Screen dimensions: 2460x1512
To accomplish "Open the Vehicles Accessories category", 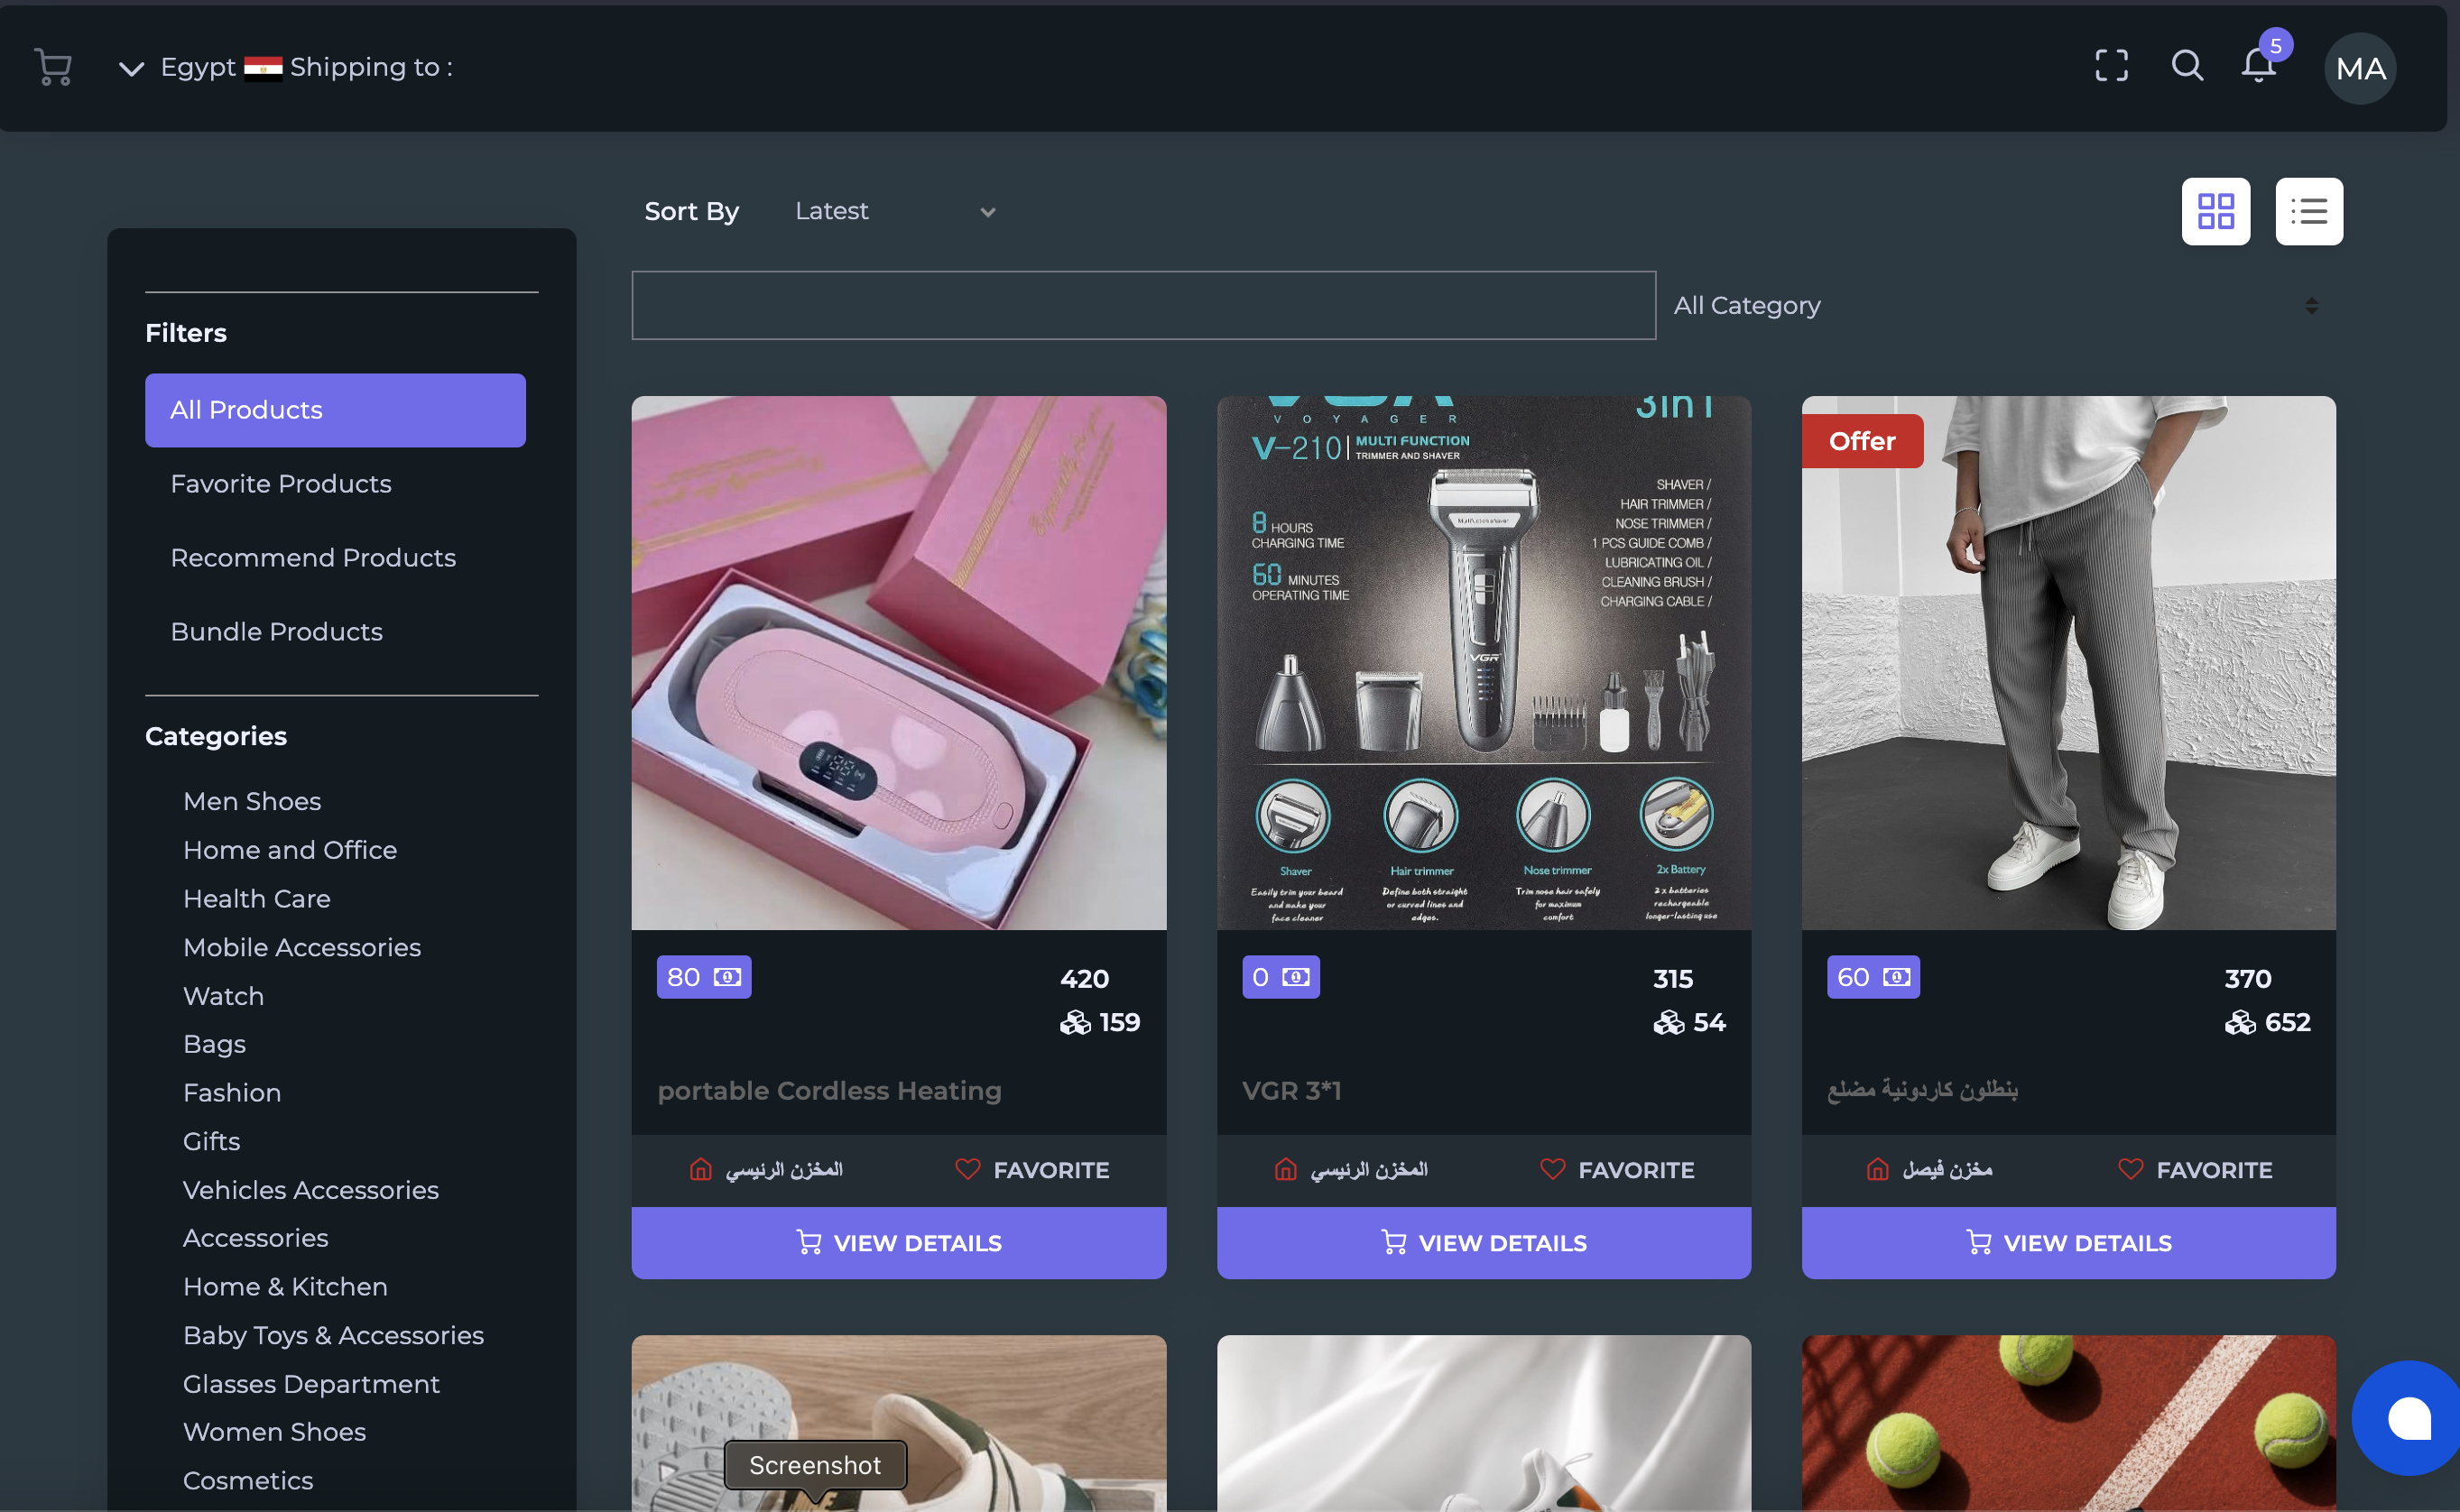I will (x=311, y=1190).
